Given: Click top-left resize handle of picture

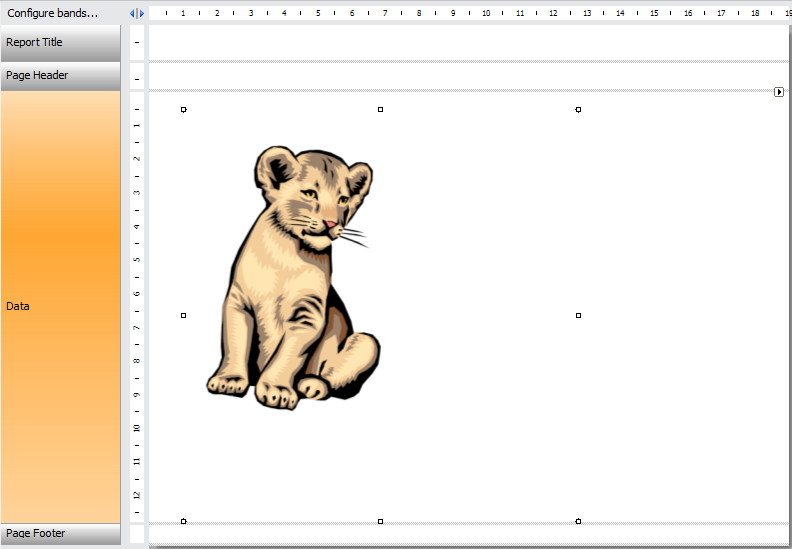Looking at the screenshot, I should pyautogui.click(x=183, y=110).
